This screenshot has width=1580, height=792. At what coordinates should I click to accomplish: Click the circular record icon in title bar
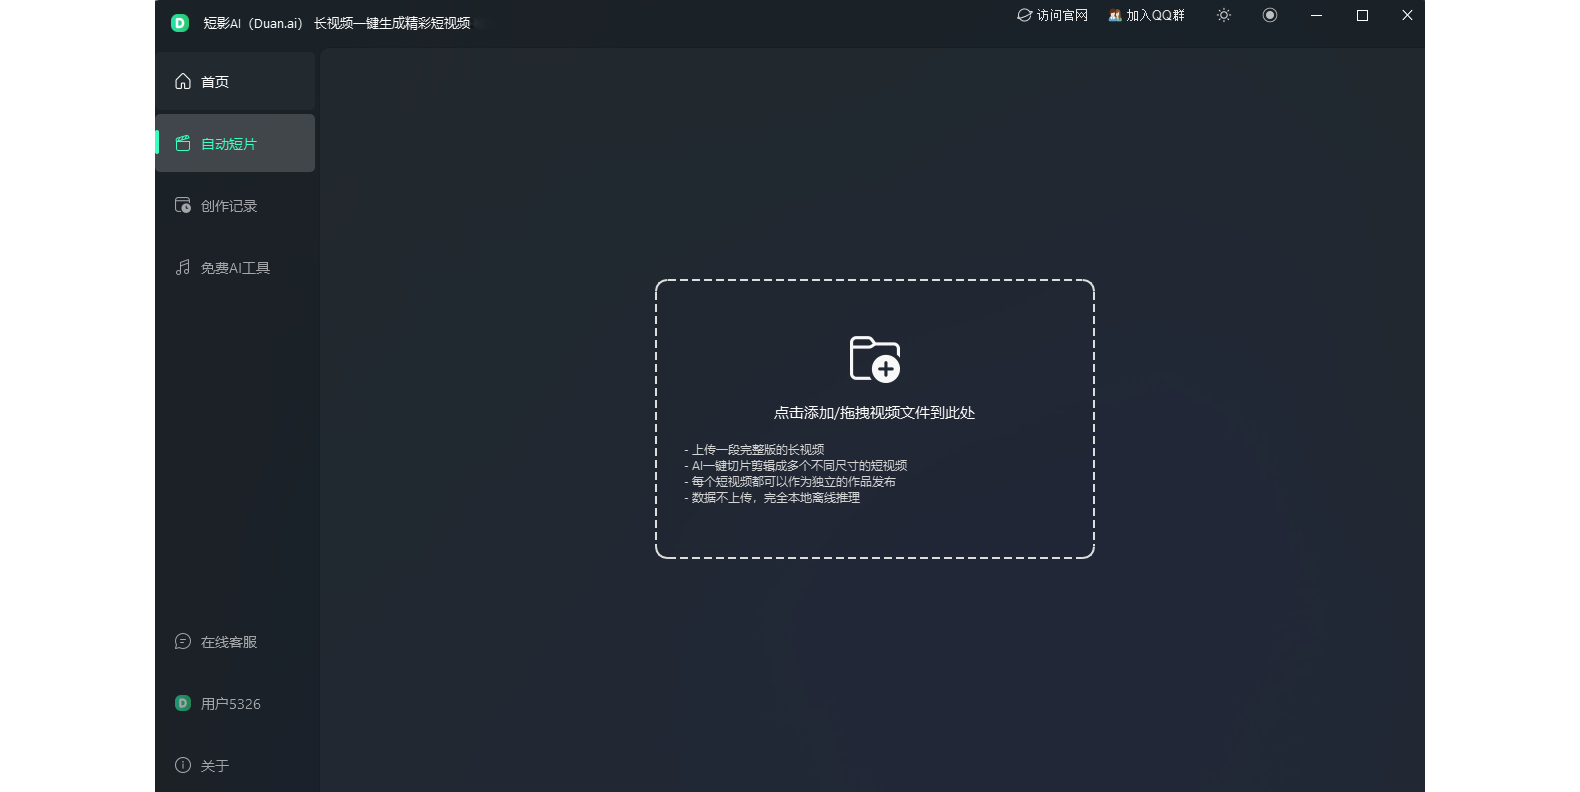[x=1270, y=16]
